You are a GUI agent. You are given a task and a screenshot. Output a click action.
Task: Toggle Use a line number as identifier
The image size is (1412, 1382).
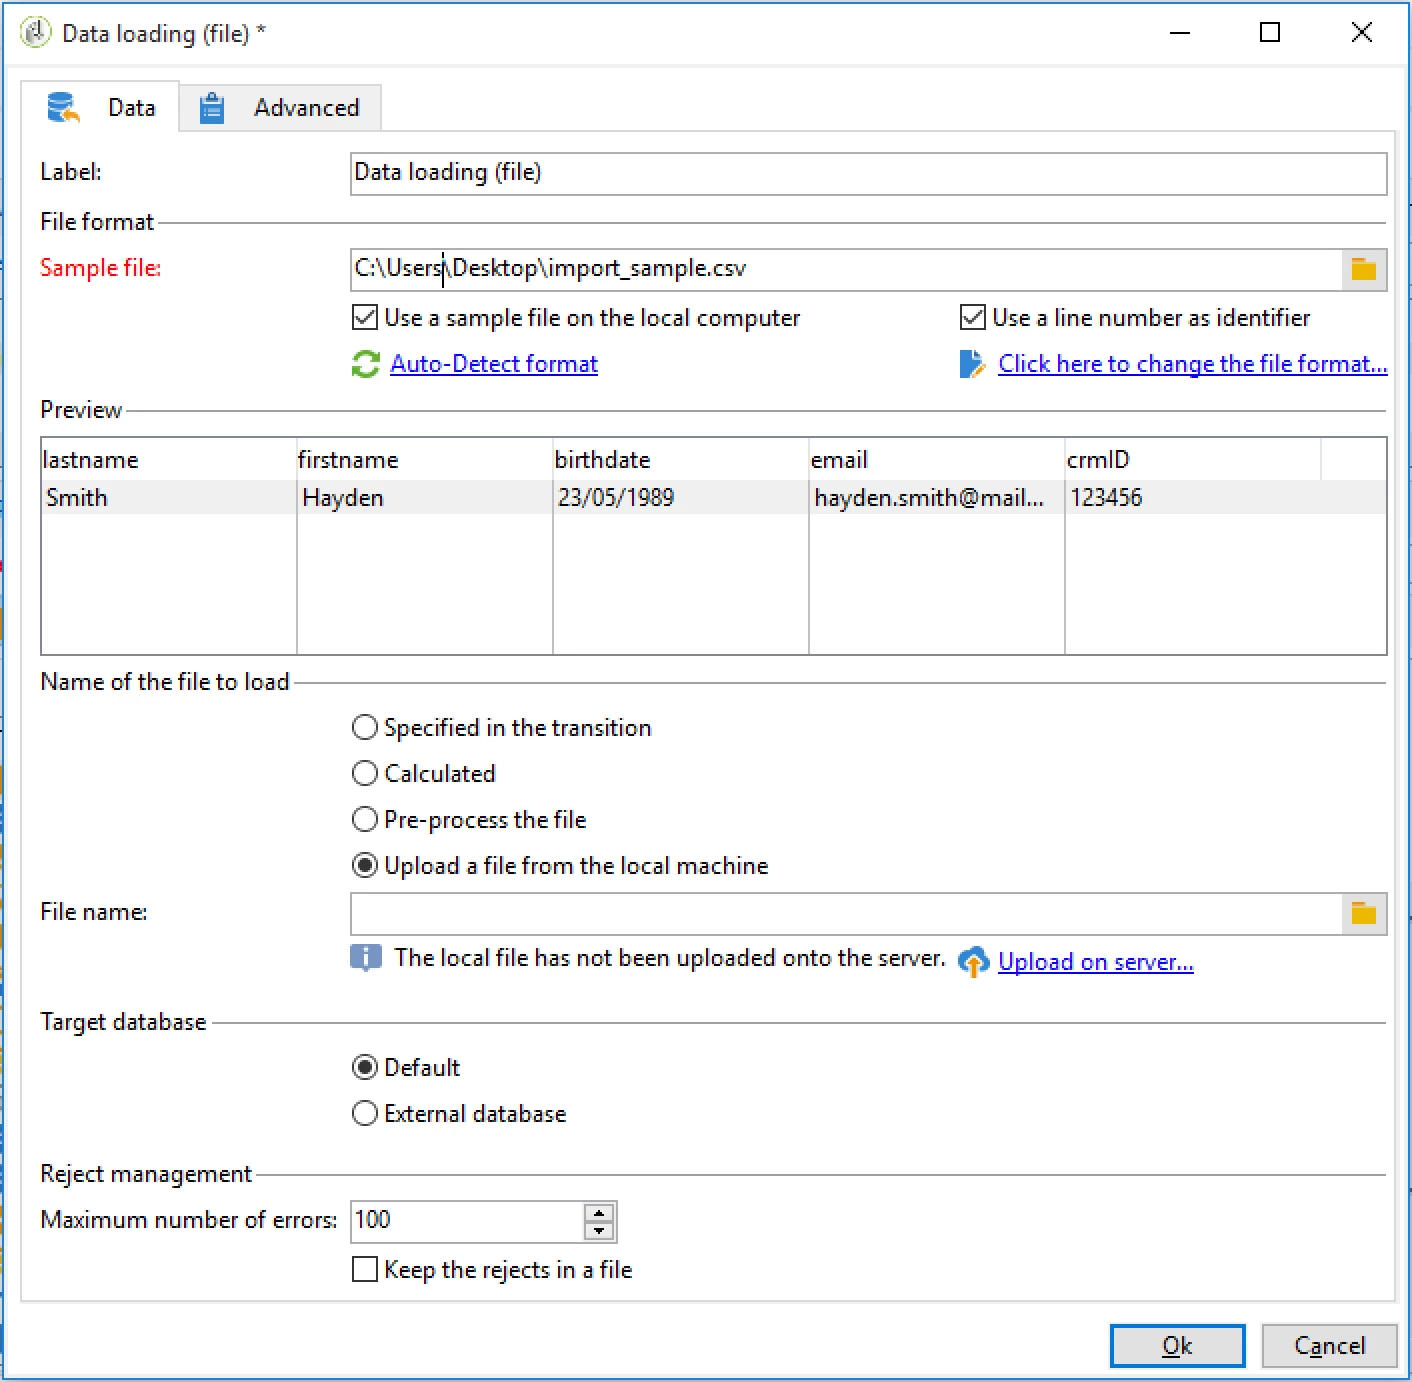[972, 318]
